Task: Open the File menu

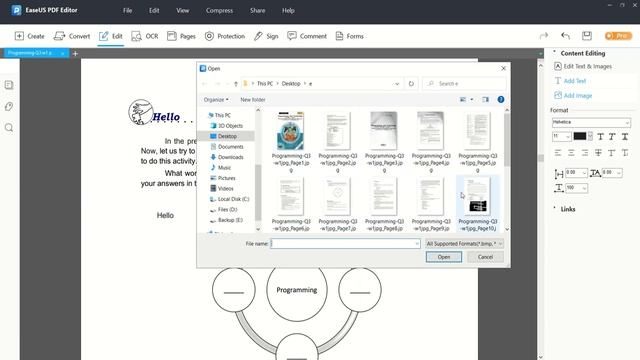Action: pyautogui.click(x=128, y=11)
